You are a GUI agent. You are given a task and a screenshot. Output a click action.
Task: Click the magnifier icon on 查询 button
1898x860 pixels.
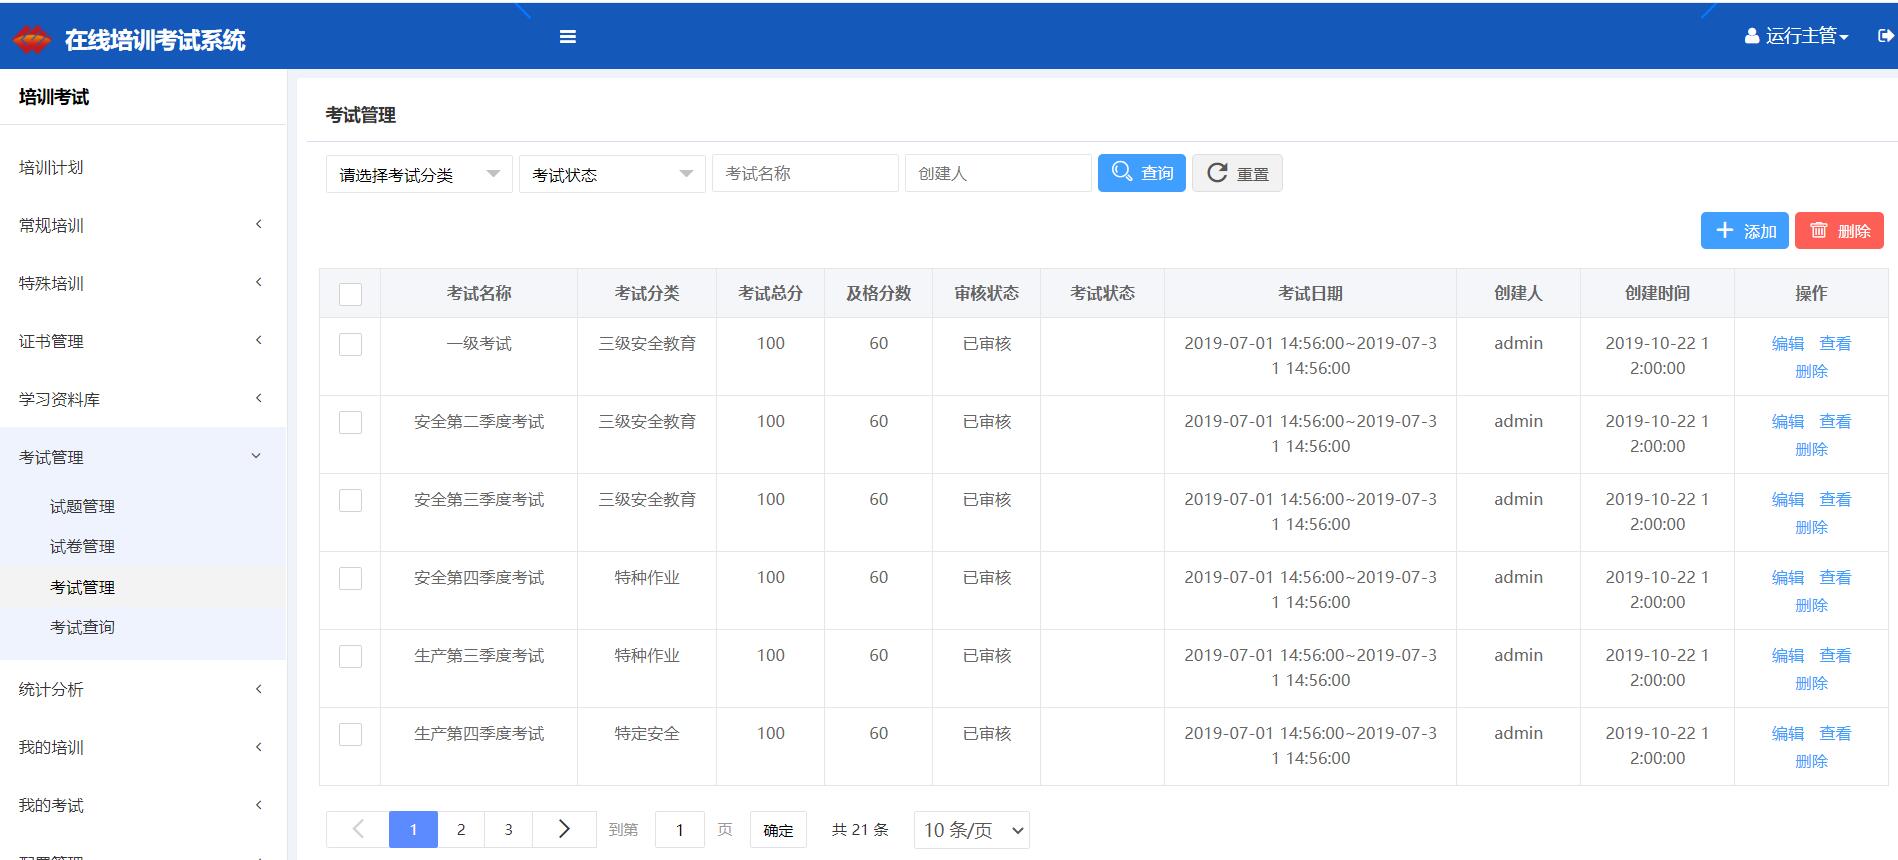point(1122,172)
